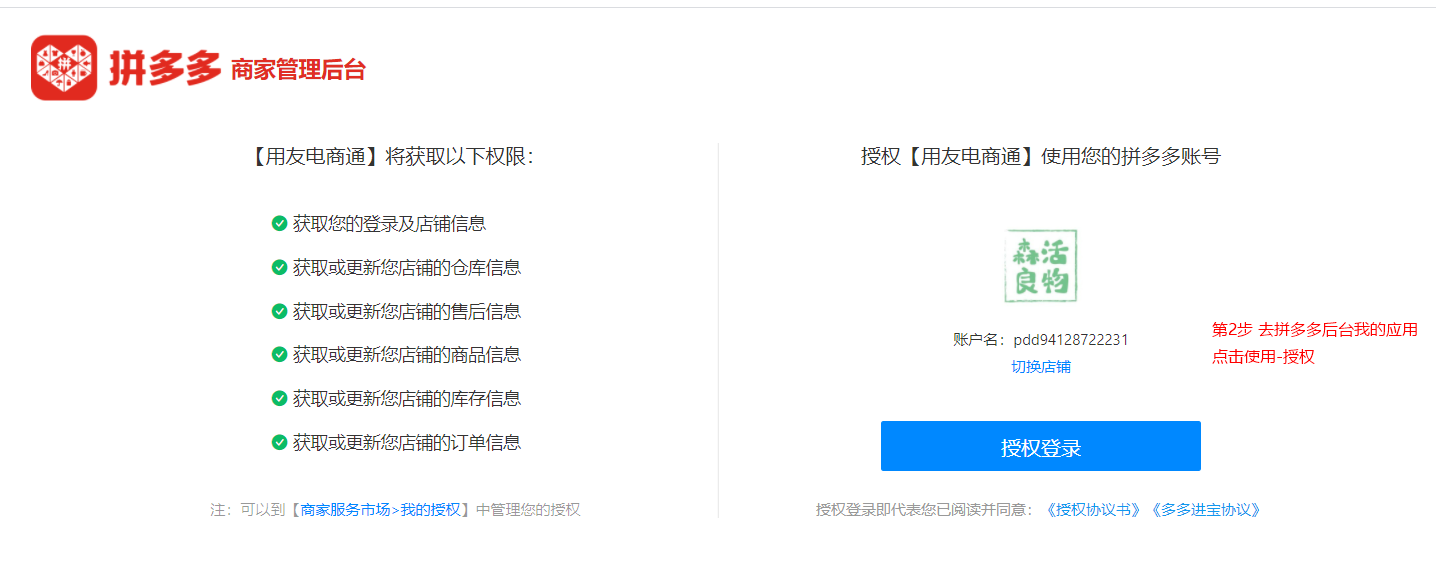The height and width of the screenshot is (580, 1436).
Task: Click the account name pdd94128722231
Action: pos(1071,340)
